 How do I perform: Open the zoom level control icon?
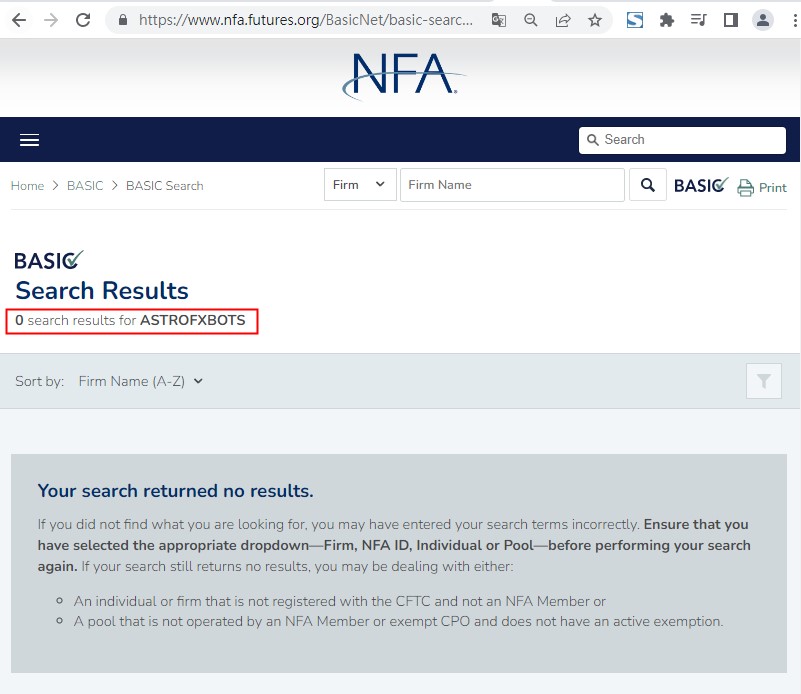click(531, 20)
